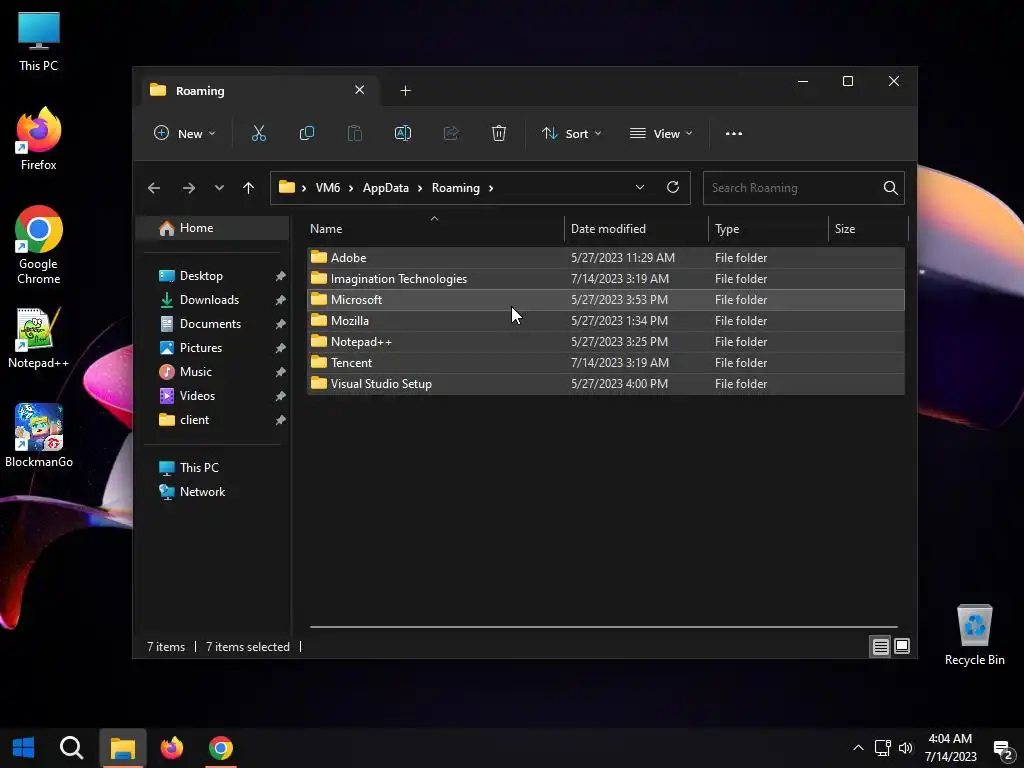Expand the chevron after AppData in path

click(x=420, y=188)
